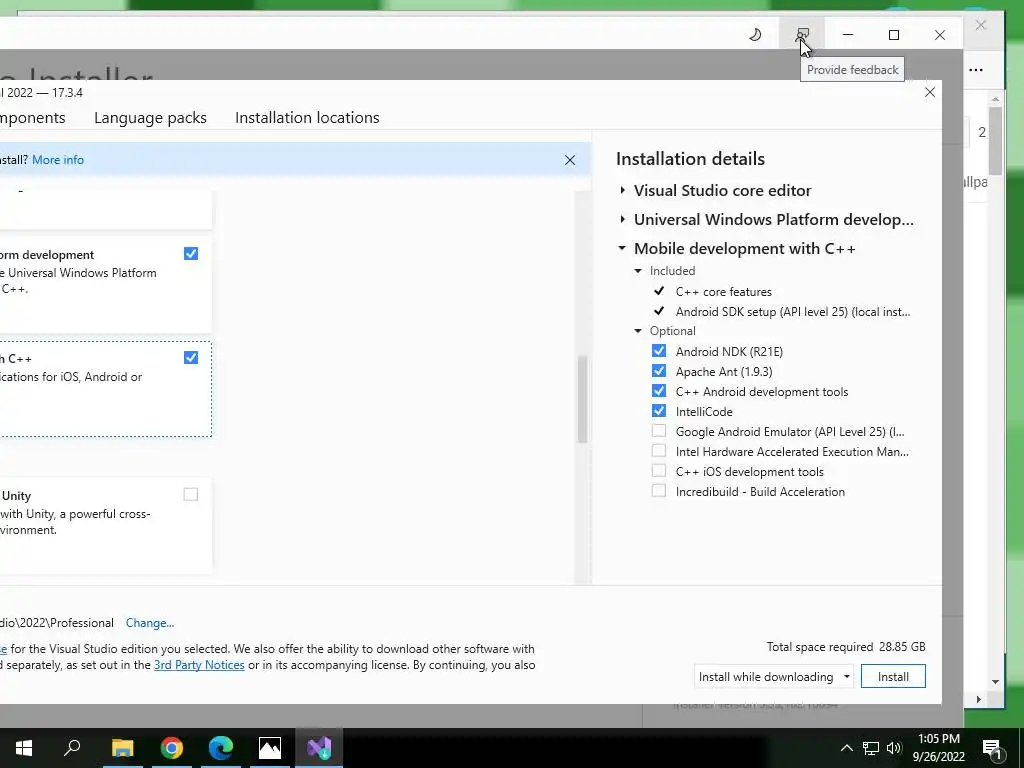Launch Microsoft Edge from the taskbar
Screen dimensions: 1024x768
[221, 748]
